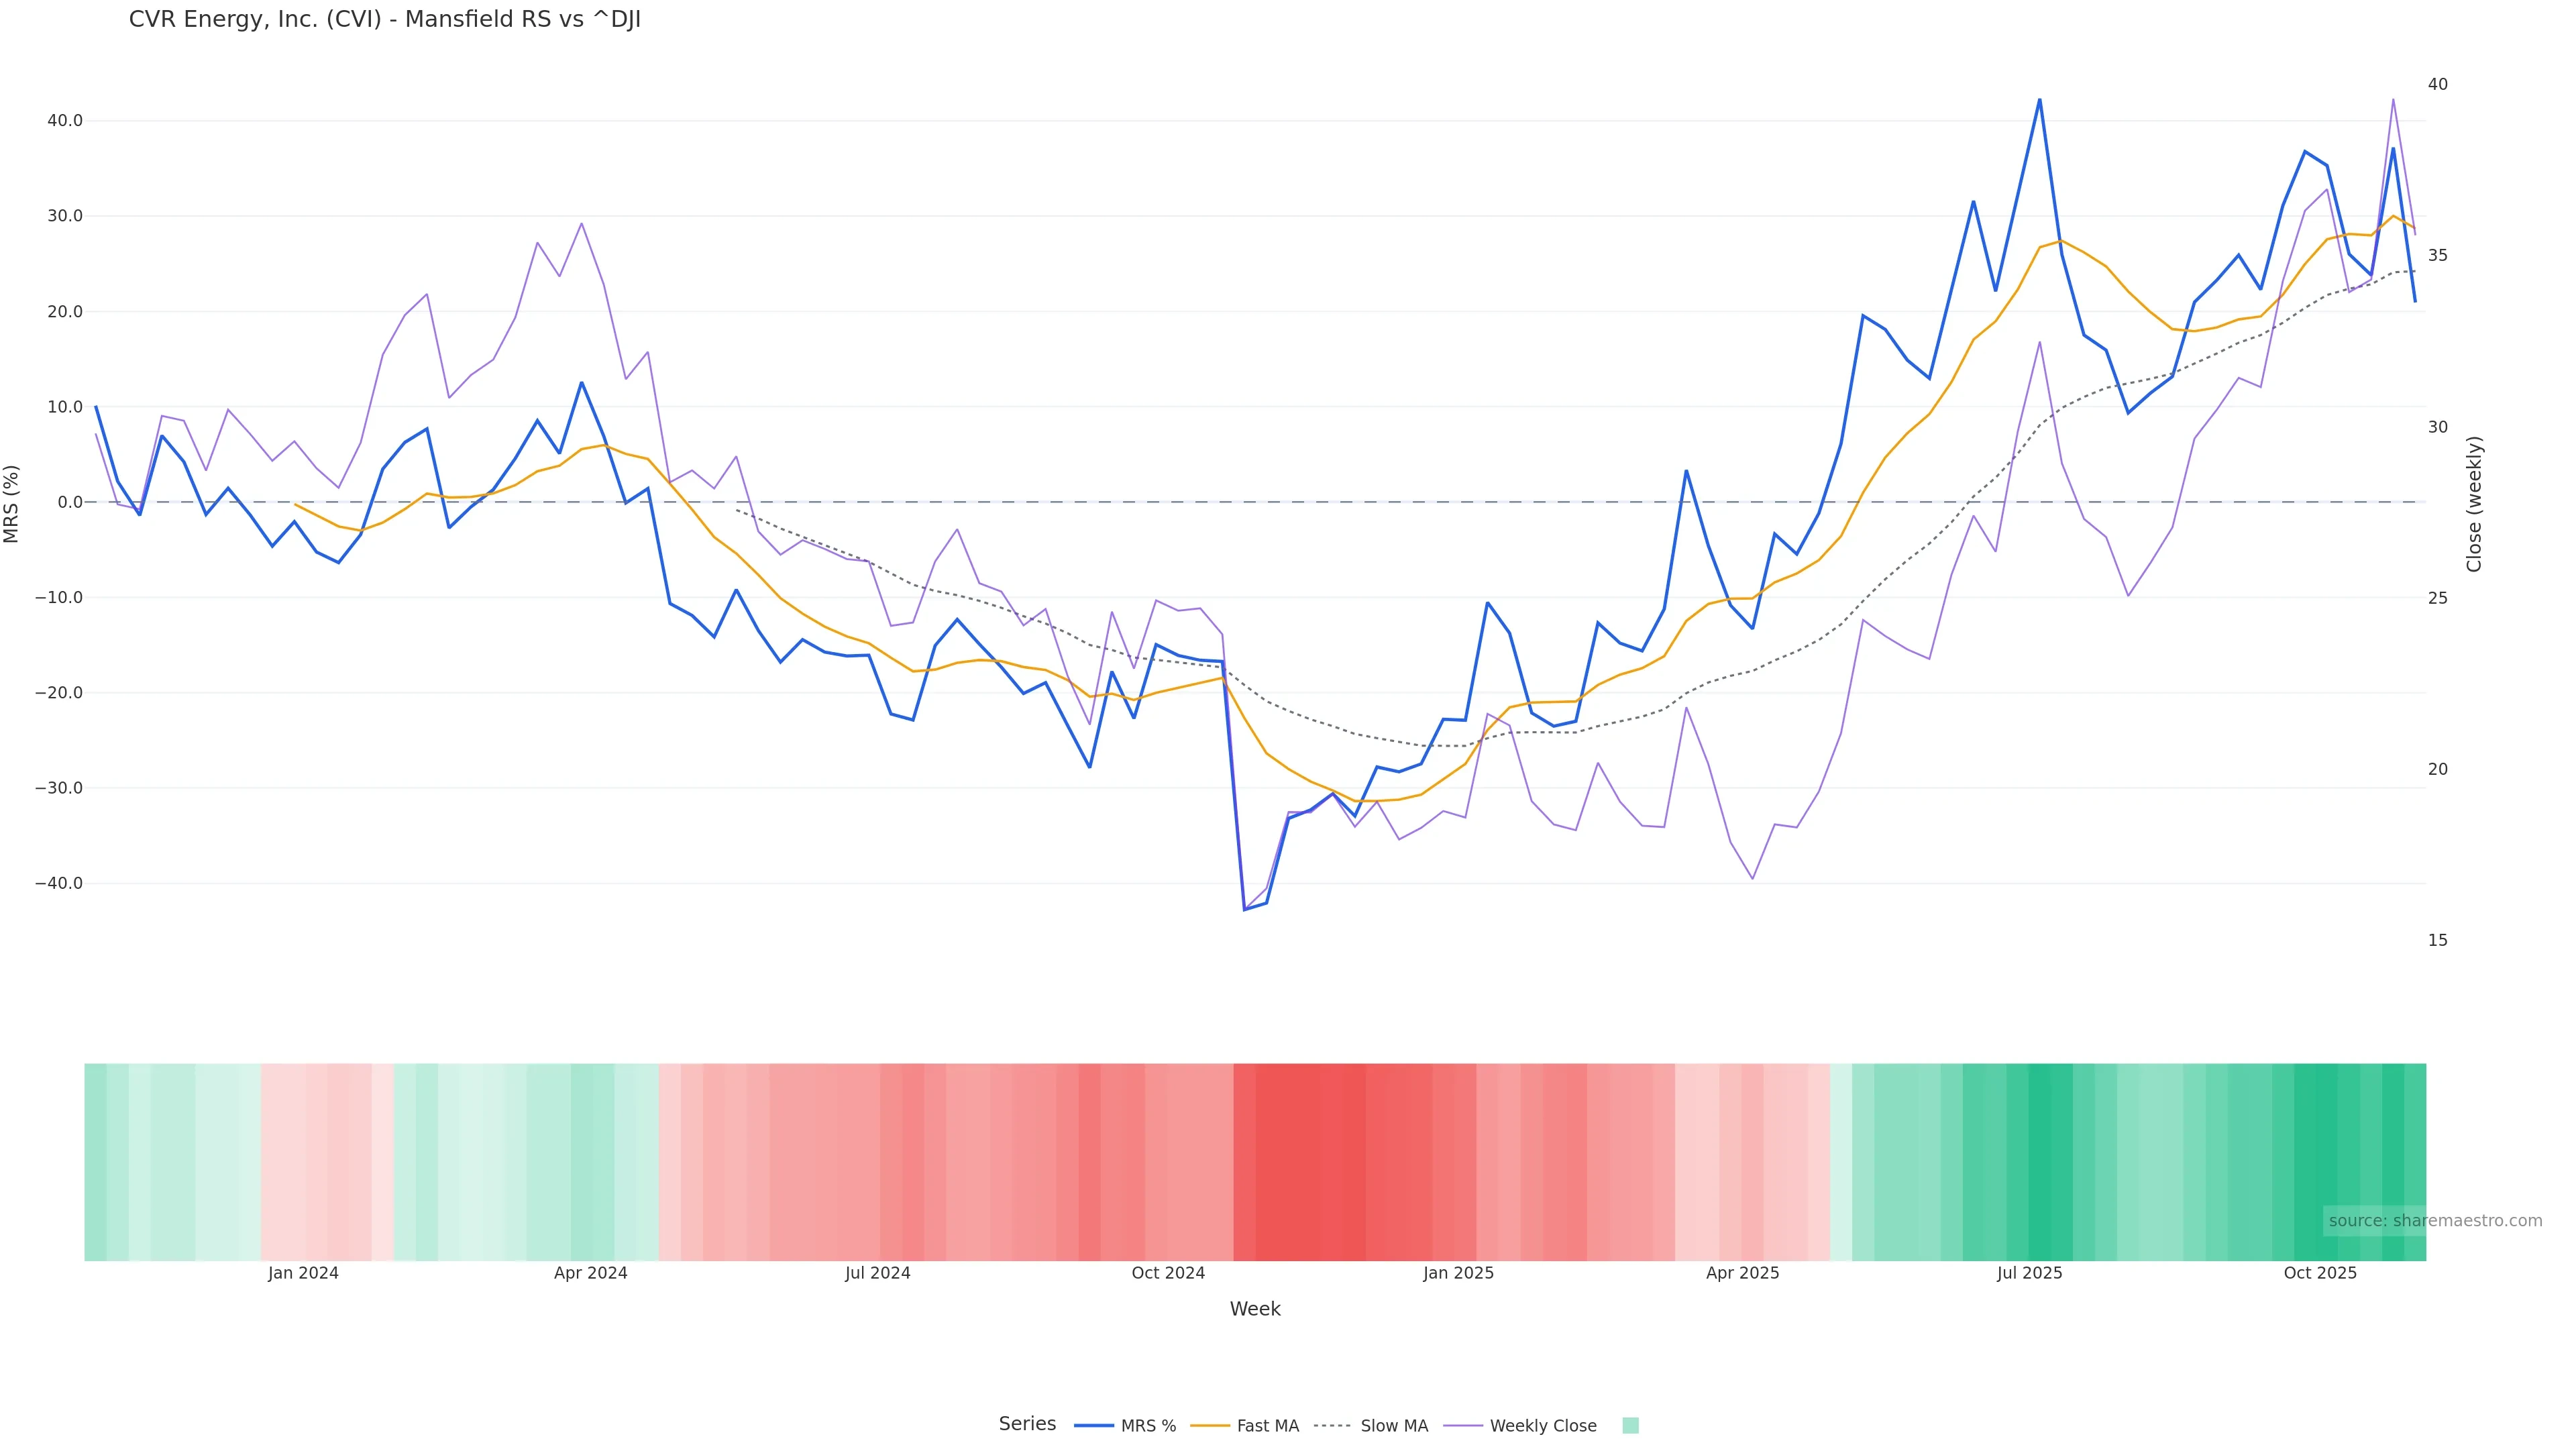
Task: Click the 15 tick on right axis
Action: (2438, 941)
